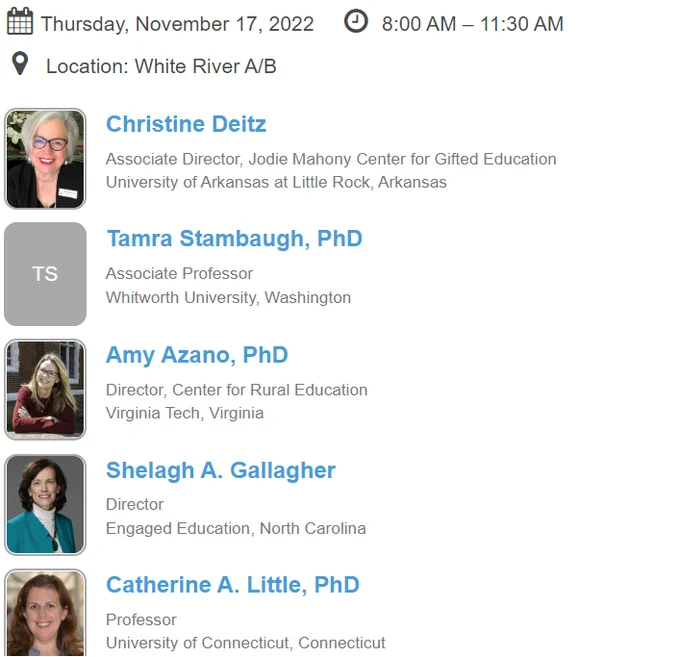Click Catherine A. Little's profile photo
680x657 pixels.
pyautogui.click(x=45, y=613)
